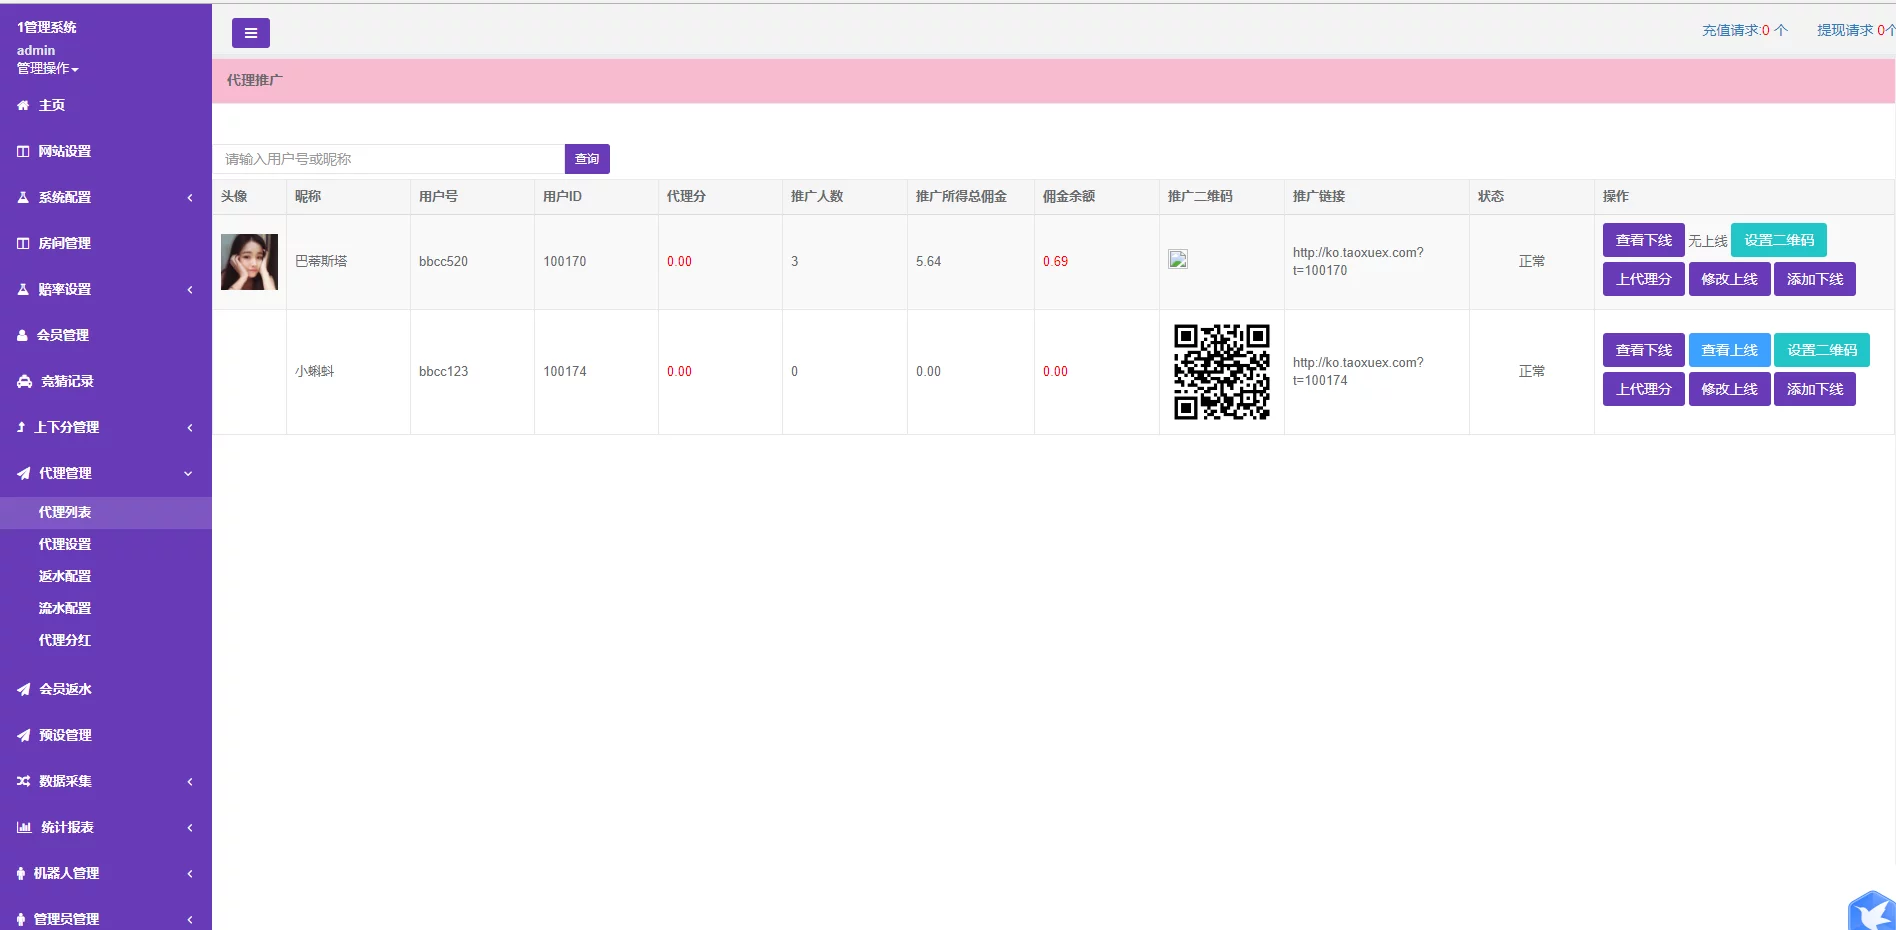Image resolution: width=1896 pixels, height=930 pixels.
Task: Collapse 代理管理 menu chevron
Action: tap(188, 473)
